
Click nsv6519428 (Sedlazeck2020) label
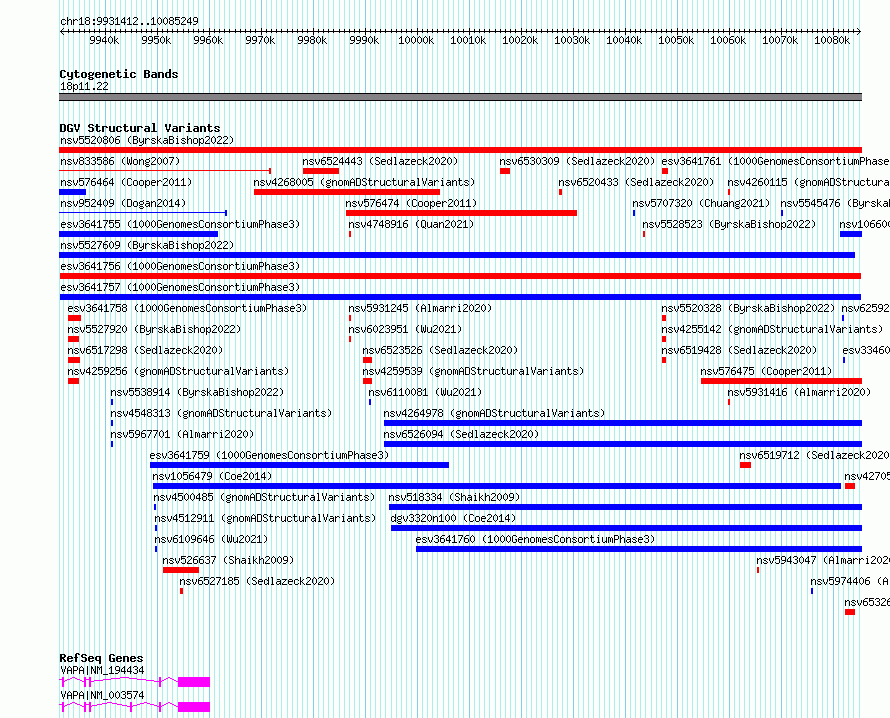(x=739, y=350)
